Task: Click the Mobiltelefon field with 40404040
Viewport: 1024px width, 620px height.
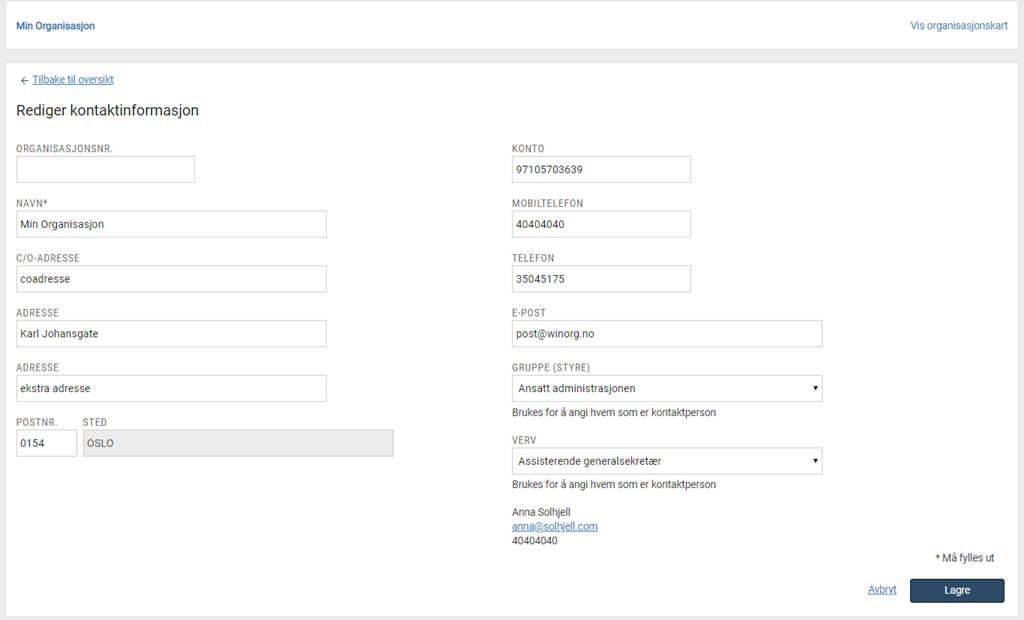Action: [x=601, y=224]
